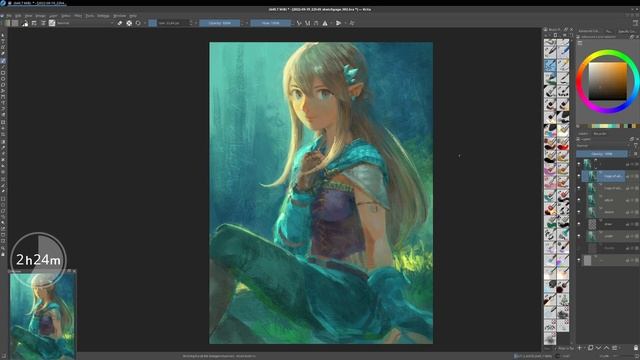Hide the selected highlighted layer
The image size is (640, 360).
pyautogui.click(x=579, y=176)
